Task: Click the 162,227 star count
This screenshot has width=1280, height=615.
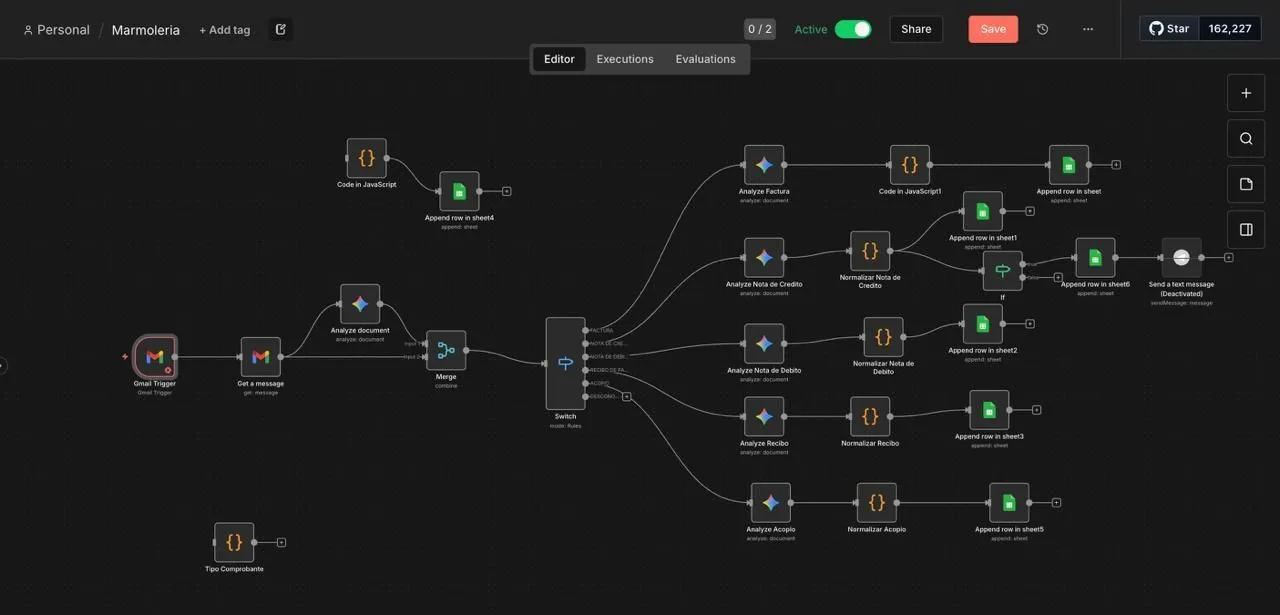Action: (1230, 28)
